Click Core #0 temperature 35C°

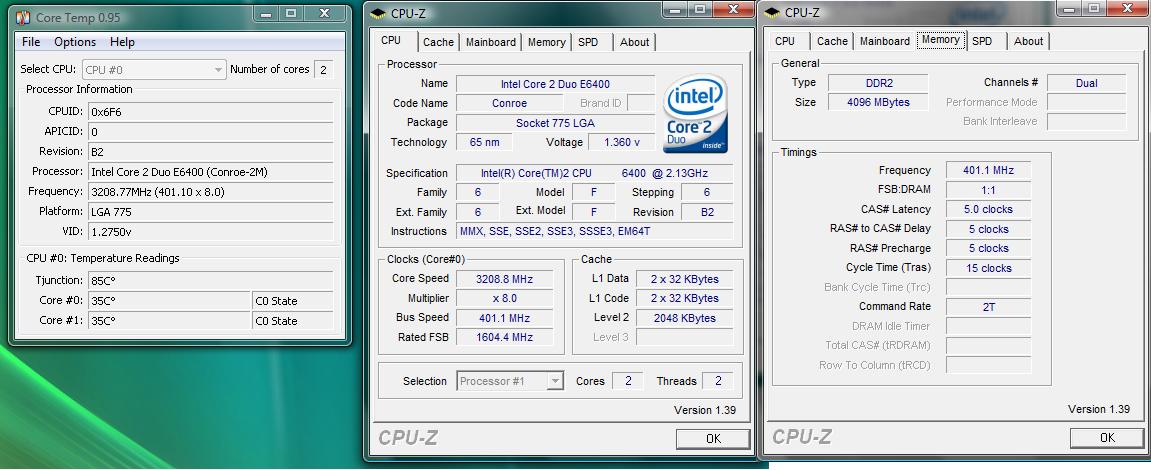point(169,301)
